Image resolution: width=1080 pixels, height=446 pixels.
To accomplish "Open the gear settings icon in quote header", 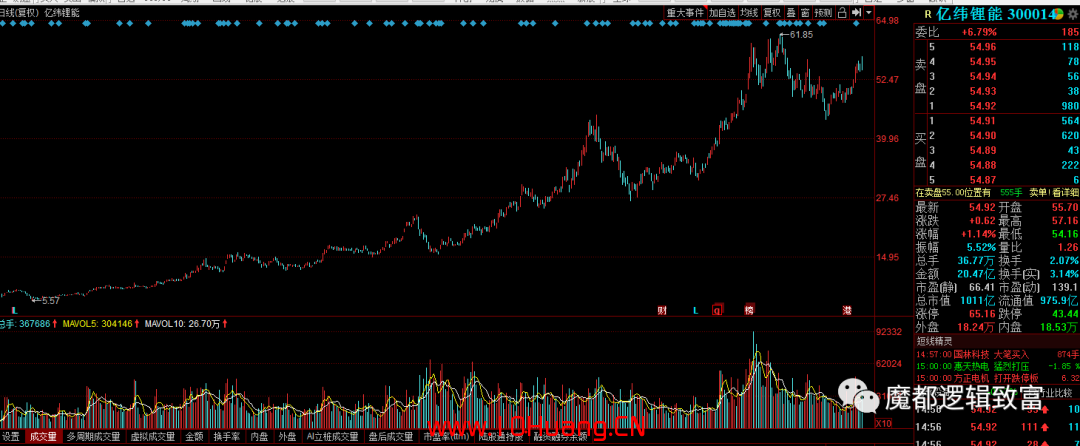I will pos(1072,14).
